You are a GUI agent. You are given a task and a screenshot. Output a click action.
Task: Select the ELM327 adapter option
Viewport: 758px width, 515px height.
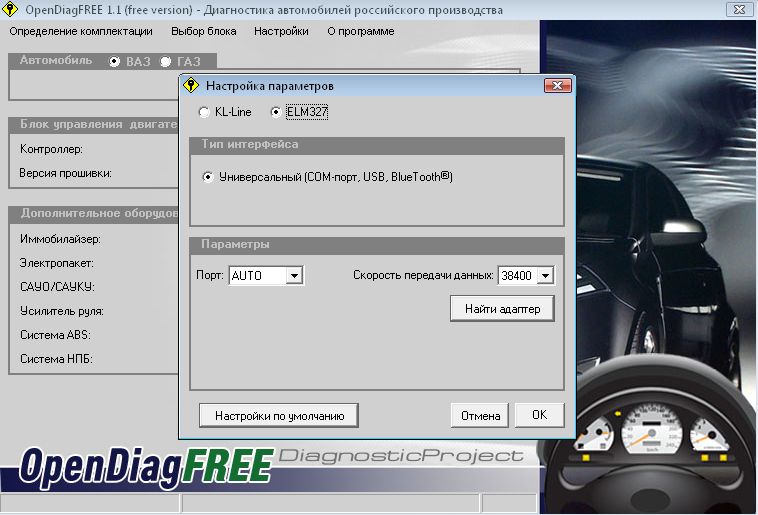pyautogui.click(x=276, y=112)
